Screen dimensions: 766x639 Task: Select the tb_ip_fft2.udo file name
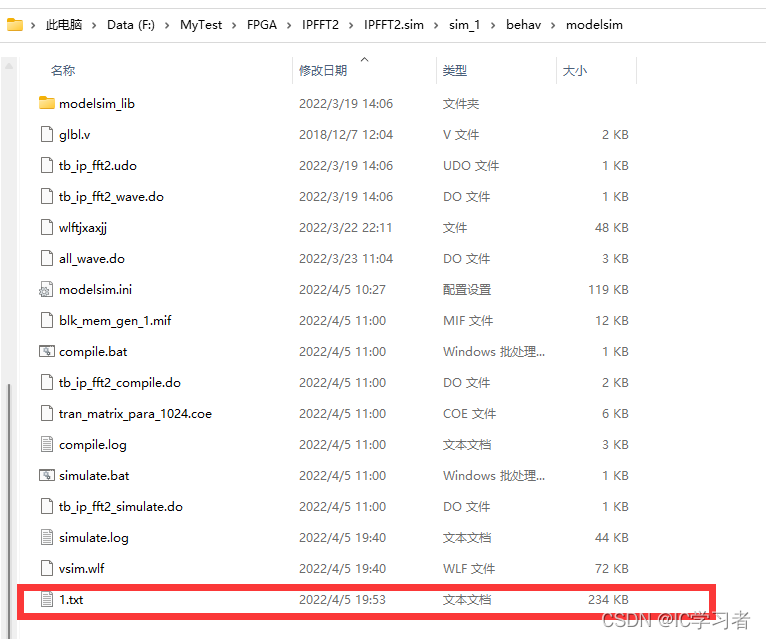click(98, 165)
